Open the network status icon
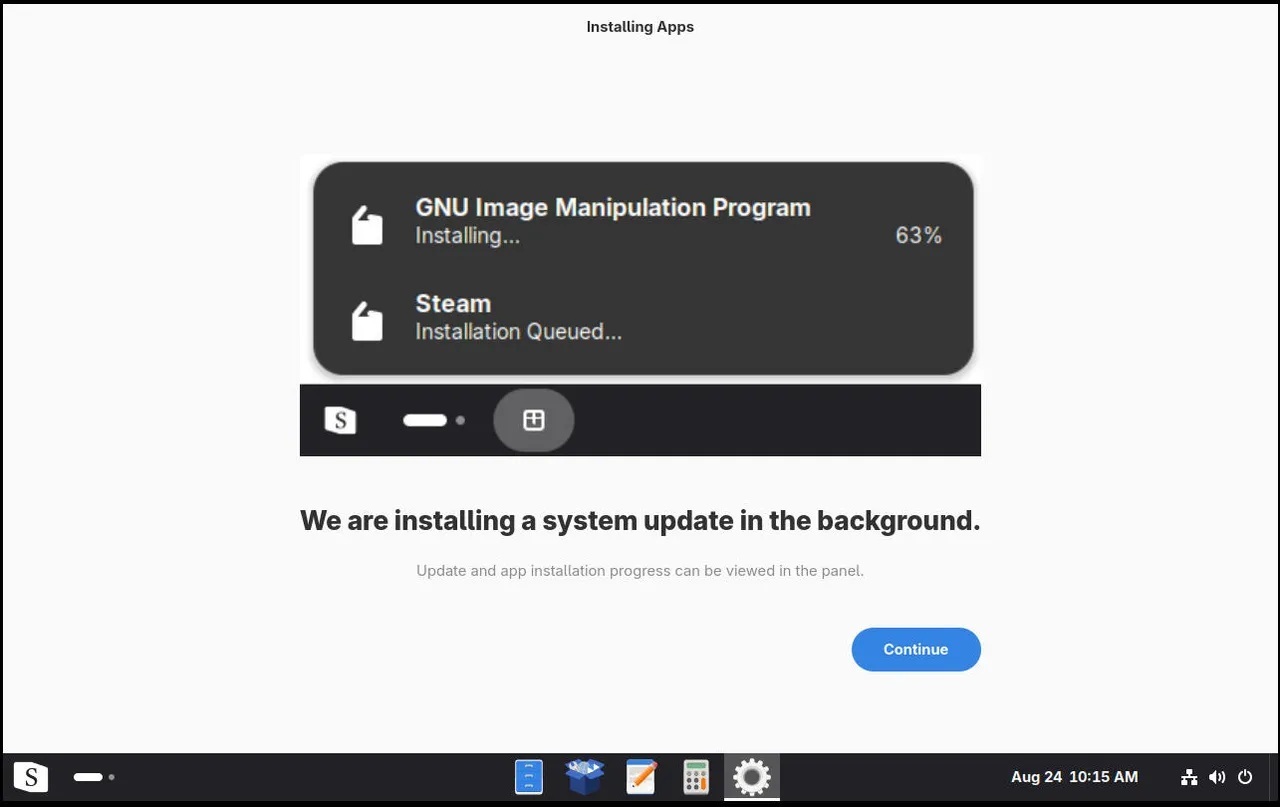1280x807 pixels. [1189, 777]
